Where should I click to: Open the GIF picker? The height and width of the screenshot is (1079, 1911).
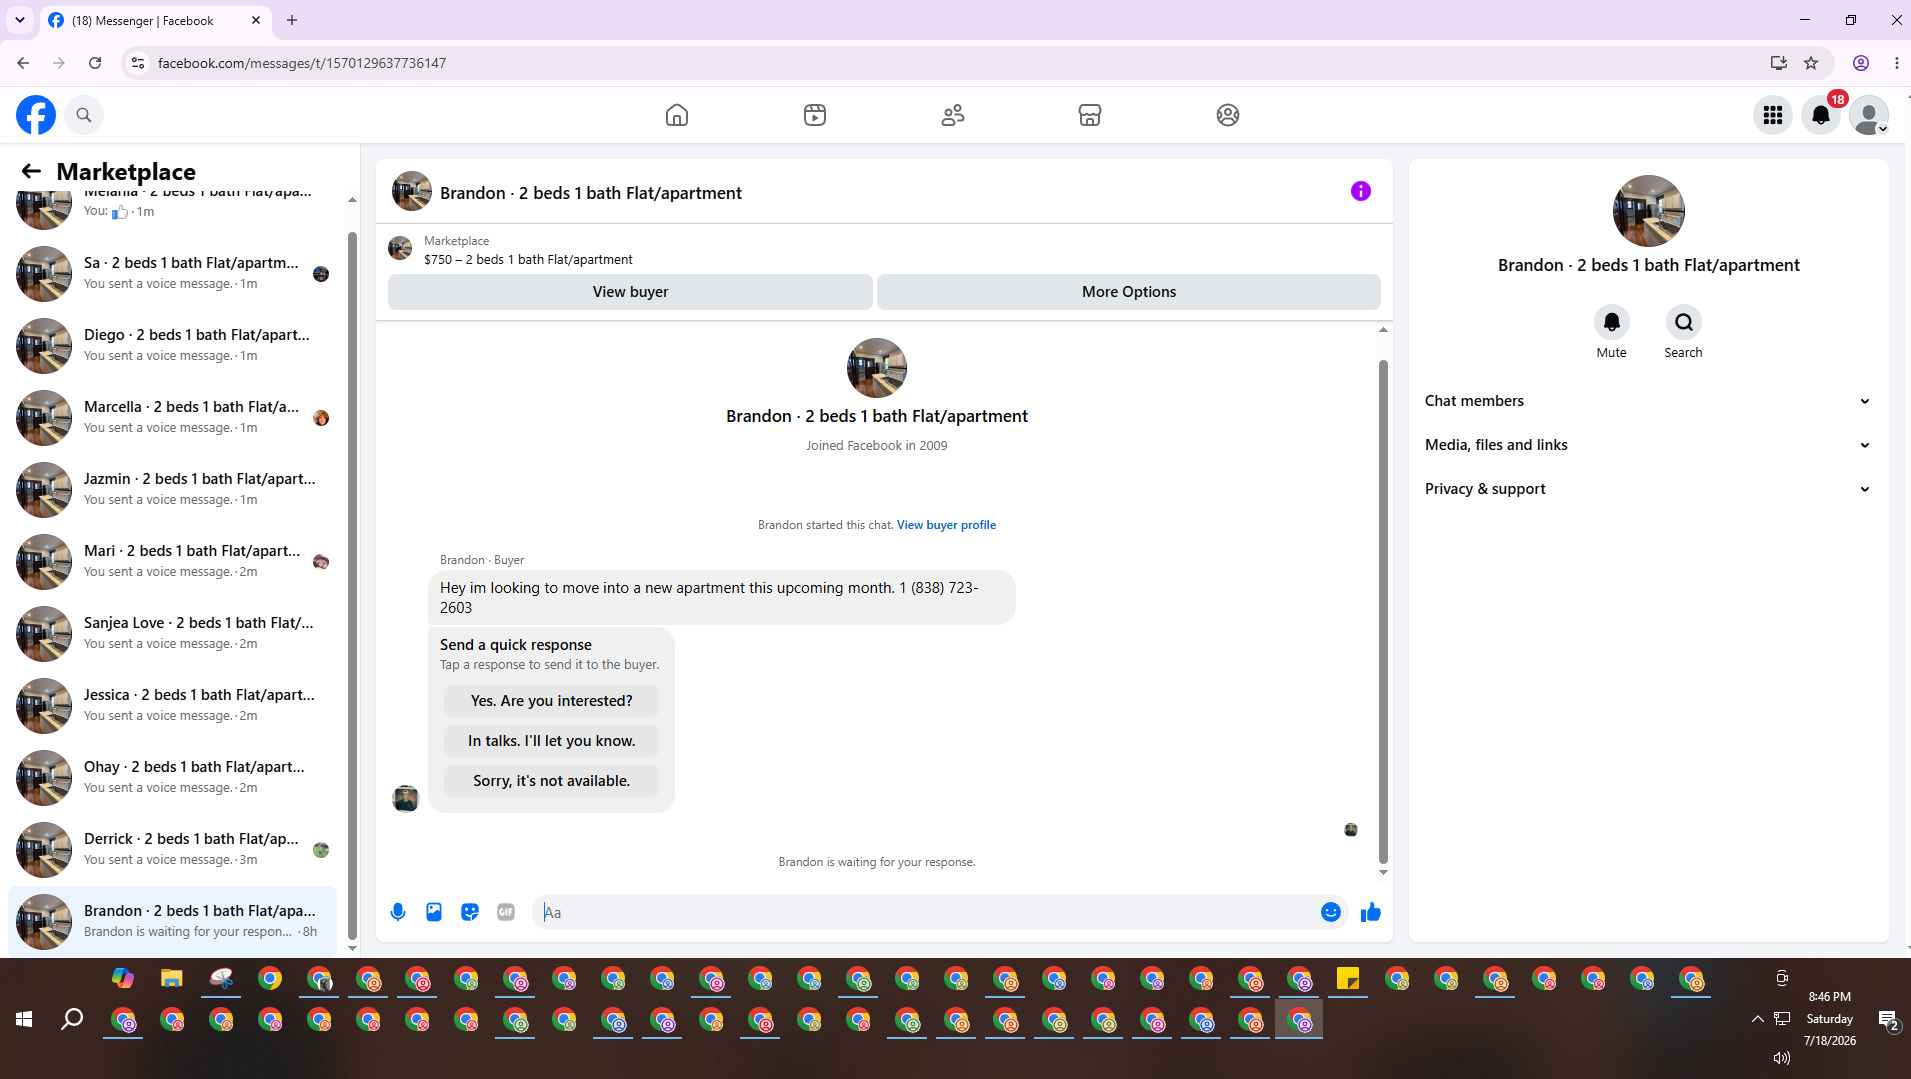[x=506, y=912]
